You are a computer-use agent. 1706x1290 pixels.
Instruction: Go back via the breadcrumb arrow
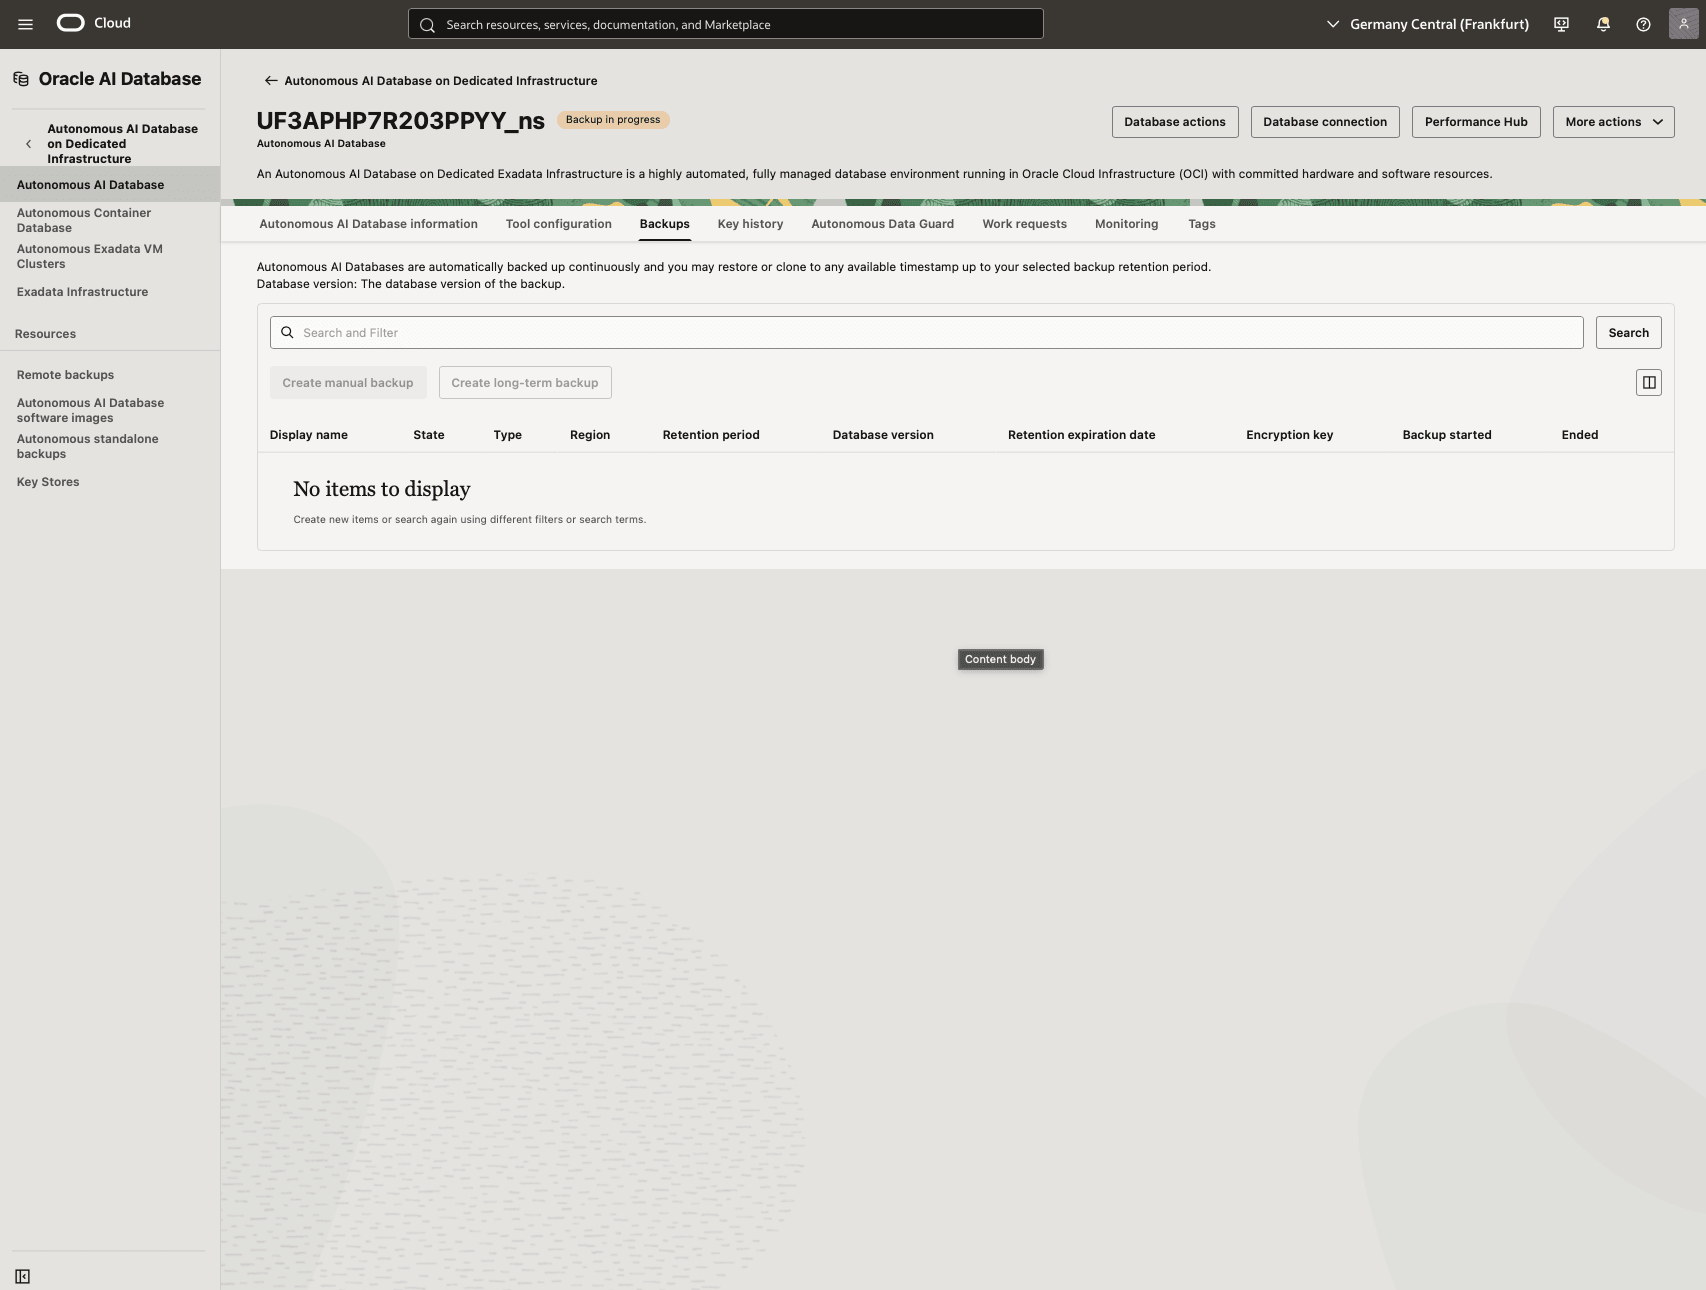click(270, 81)
